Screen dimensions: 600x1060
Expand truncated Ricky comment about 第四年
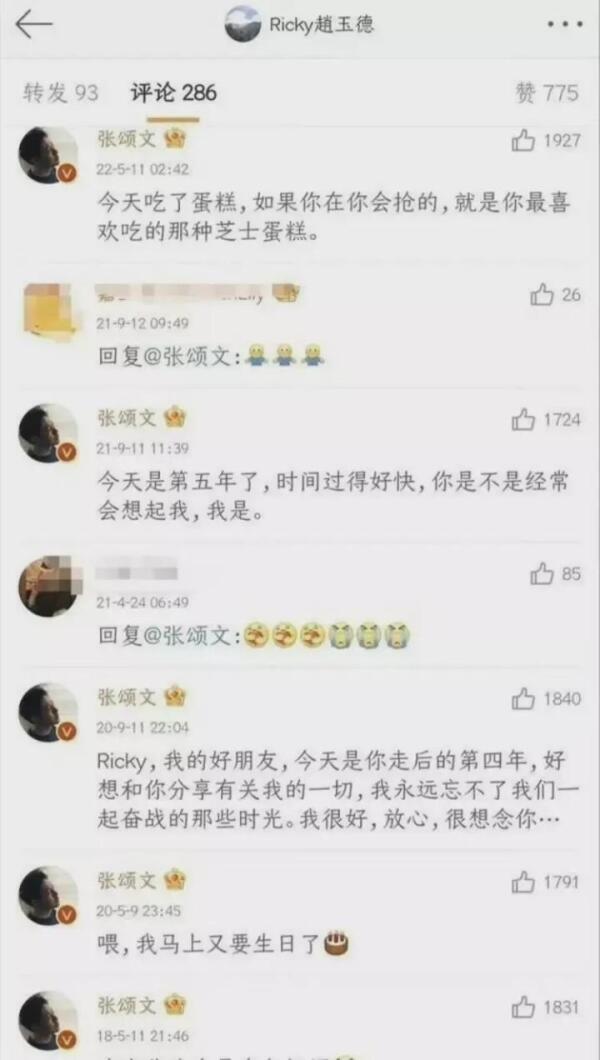pos(331,792)
